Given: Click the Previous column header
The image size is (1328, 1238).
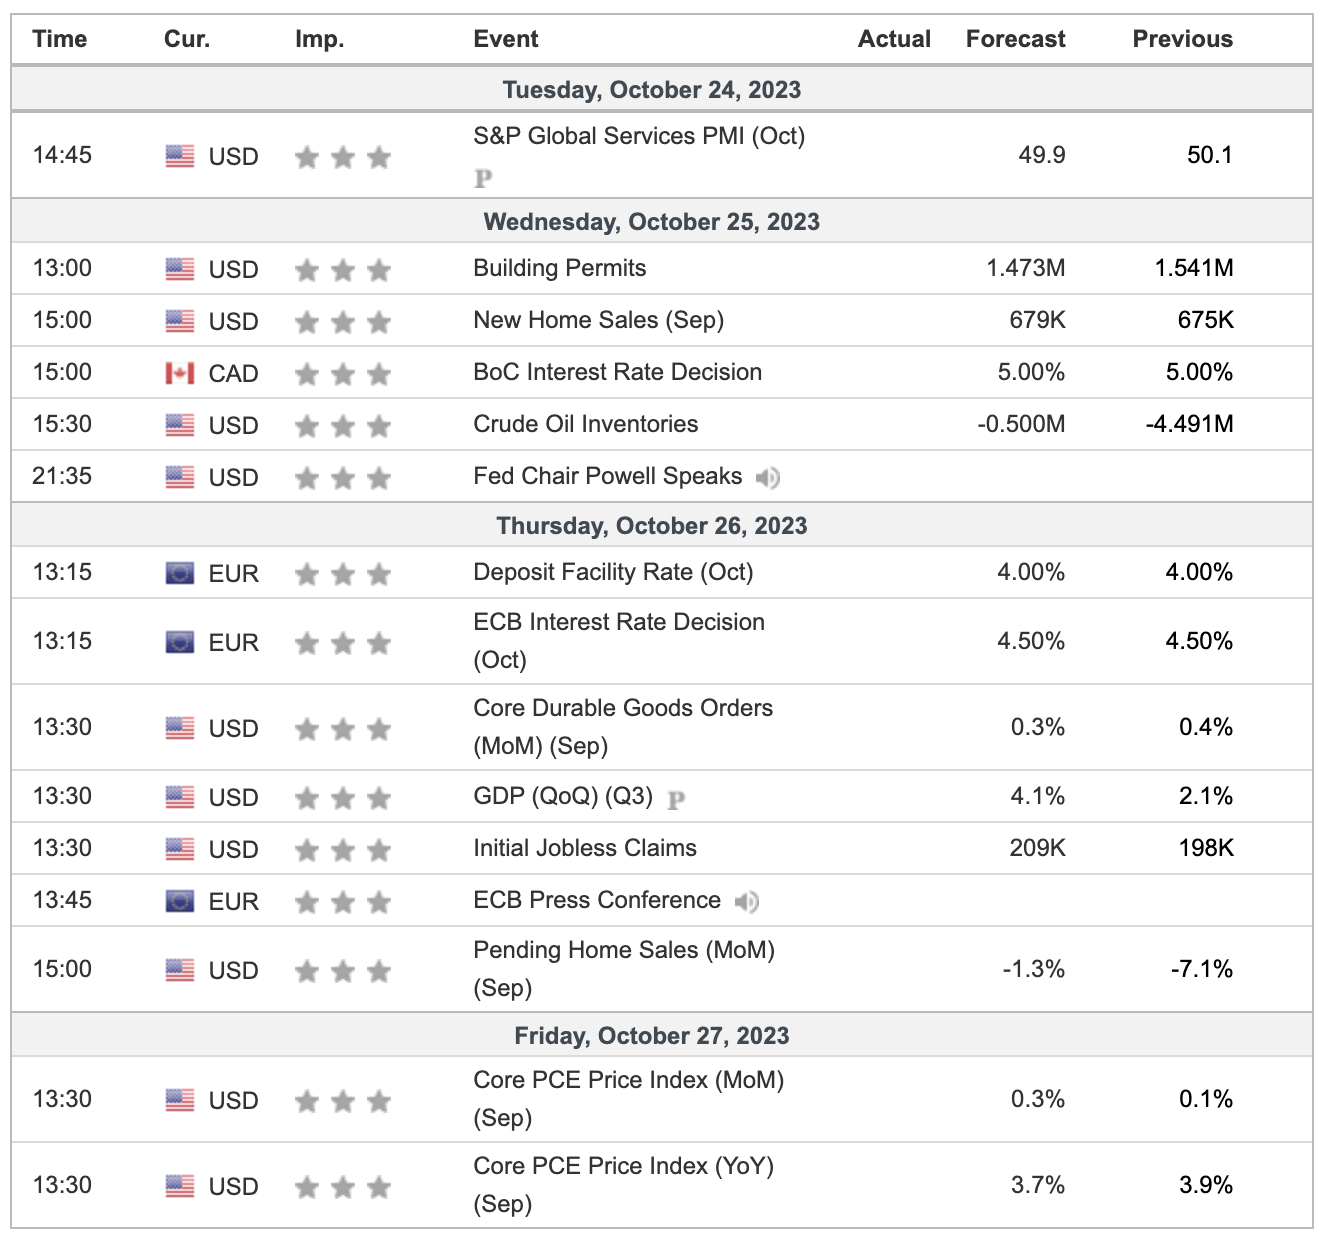Looking at the screenshot, I should [x=1183, y=39].
